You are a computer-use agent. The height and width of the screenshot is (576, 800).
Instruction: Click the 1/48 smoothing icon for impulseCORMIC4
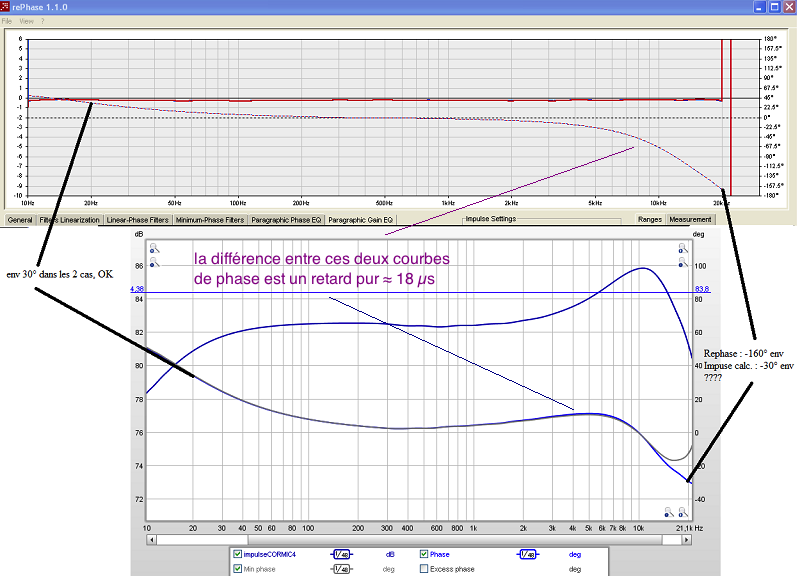[x=341, y=555]
